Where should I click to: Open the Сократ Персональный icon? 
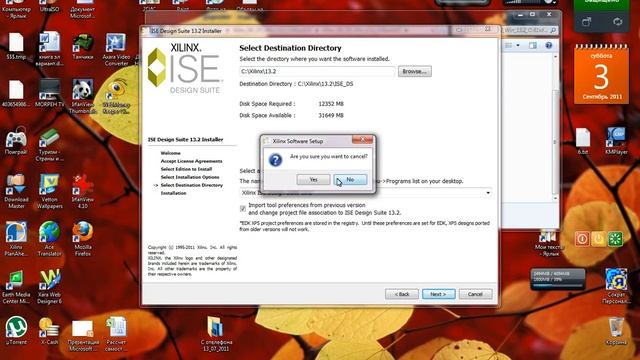coord(616,286)
